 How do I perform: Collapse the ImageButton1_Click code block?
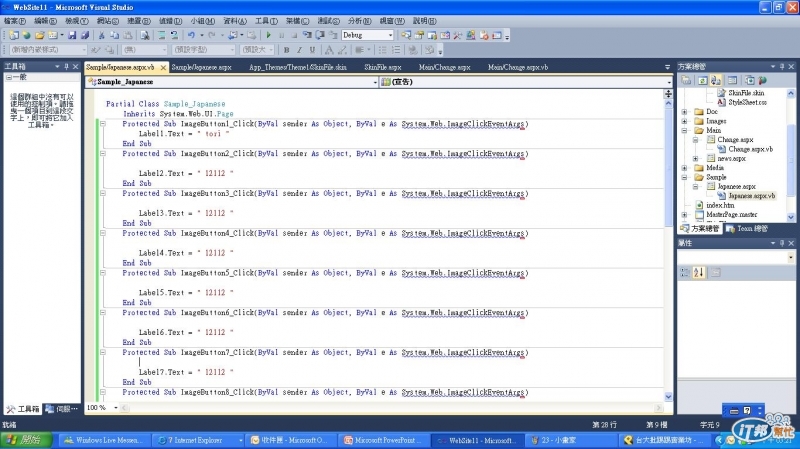[x=103, y=123]
